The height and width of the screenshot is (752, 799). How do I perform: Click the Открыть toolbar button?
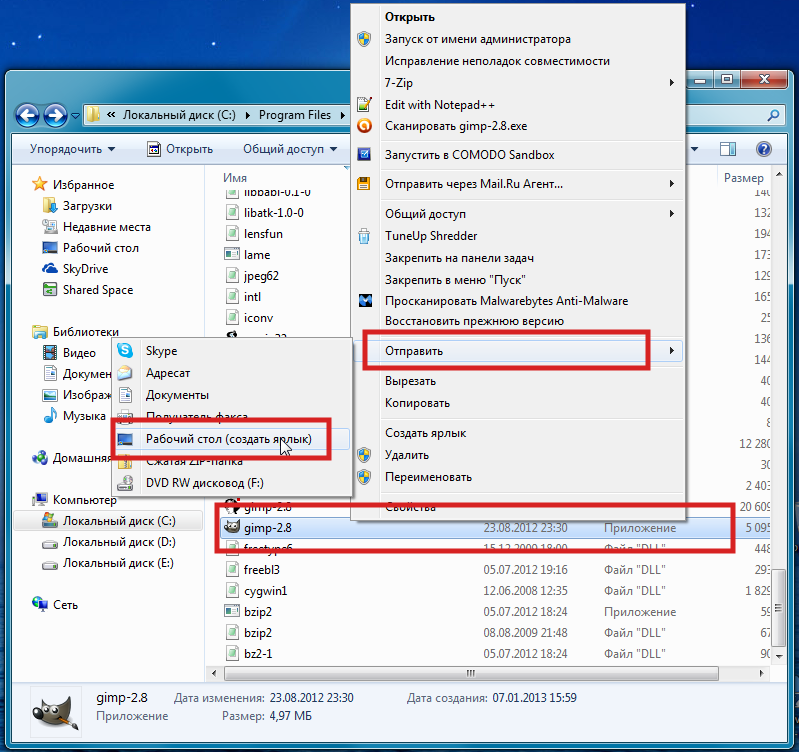180,149
